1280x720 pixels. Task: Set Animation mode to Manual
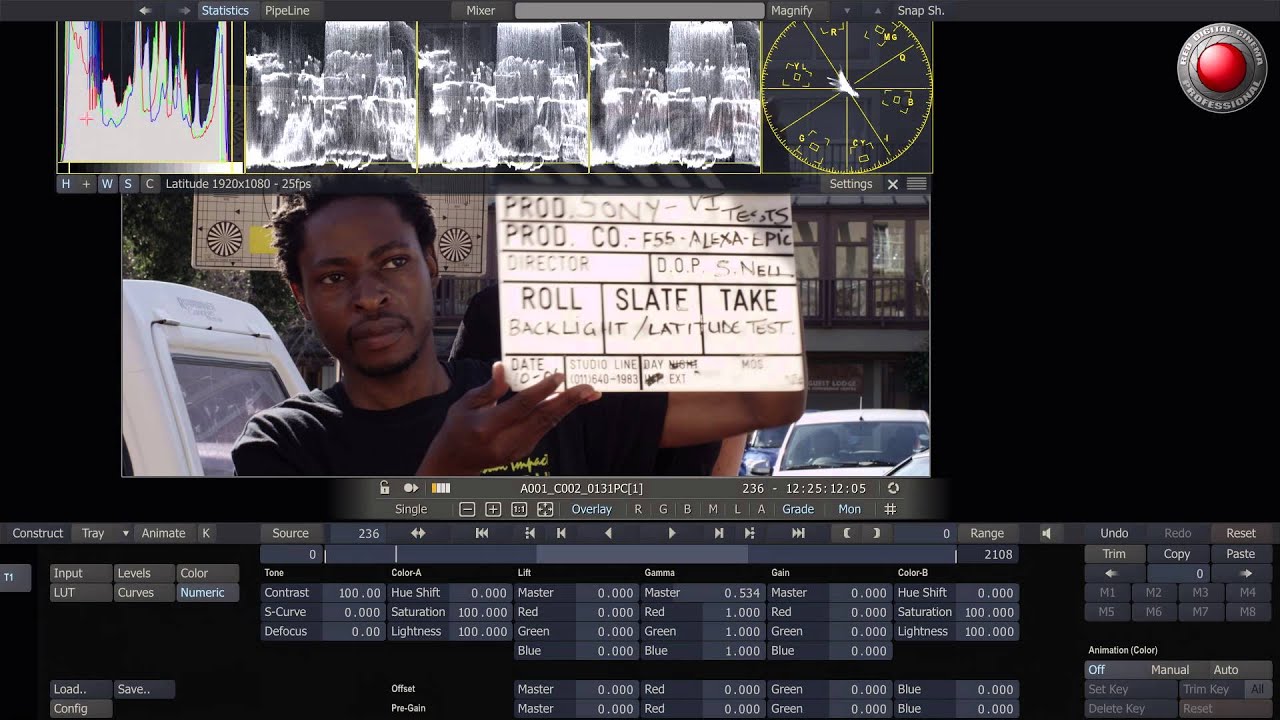(x=1170, y=670)
